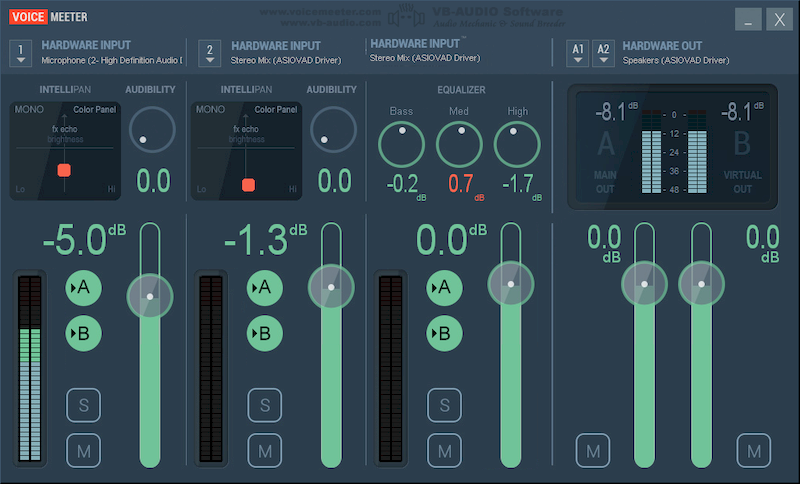The height and width of the screenshot is (484, 800).
Task: Click the VB-Audio speaker logo icon
Action: pyautogui.click(x=406, y=17)
